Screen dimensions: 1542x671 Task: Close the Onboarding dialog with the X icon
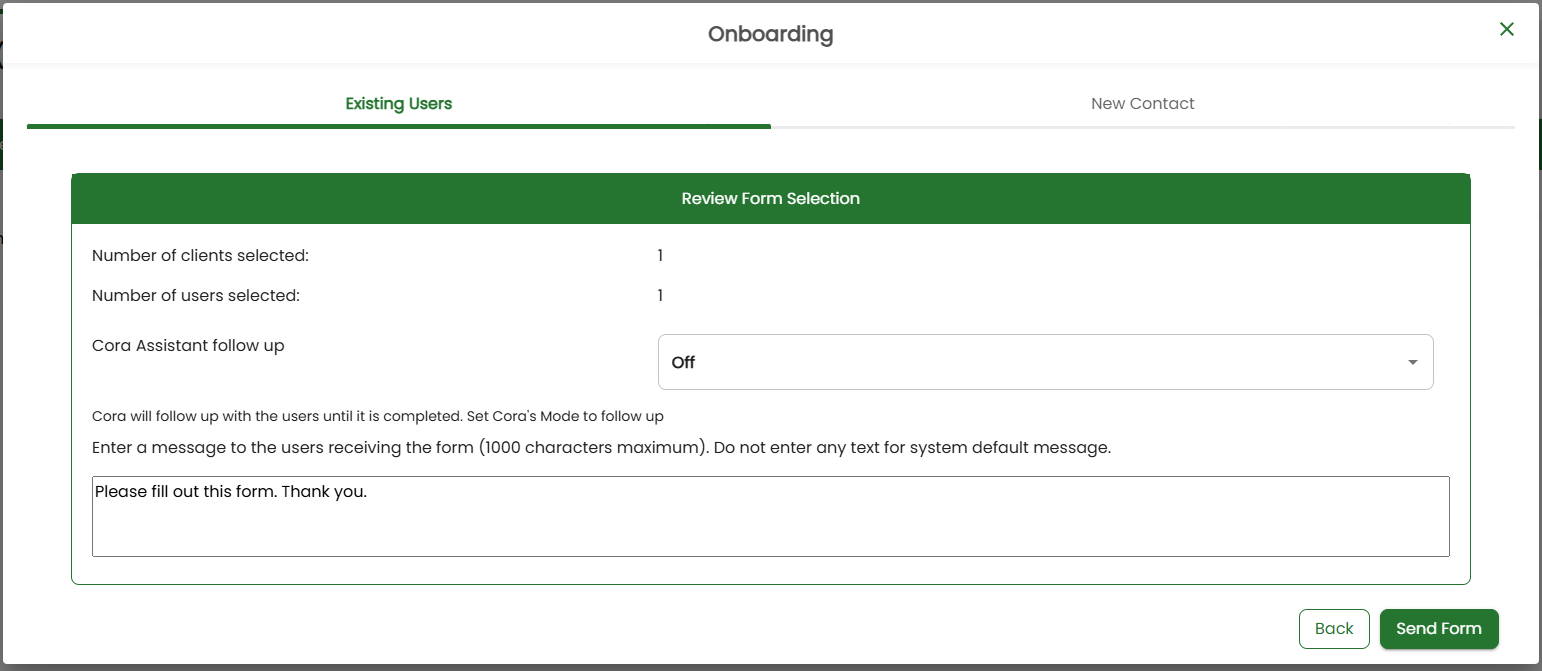click(x=1506, y=30)
